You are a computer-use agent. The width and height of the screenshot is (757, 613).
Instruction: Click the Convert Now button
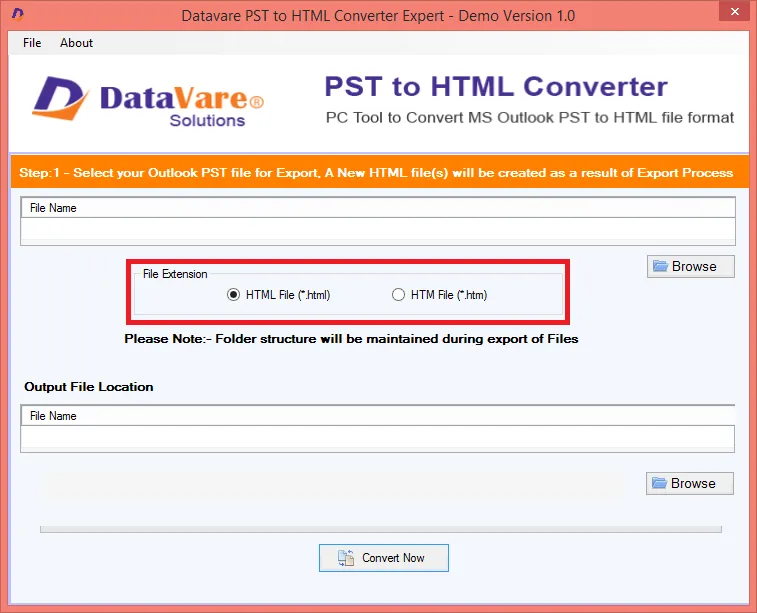[x=384, y=558]
